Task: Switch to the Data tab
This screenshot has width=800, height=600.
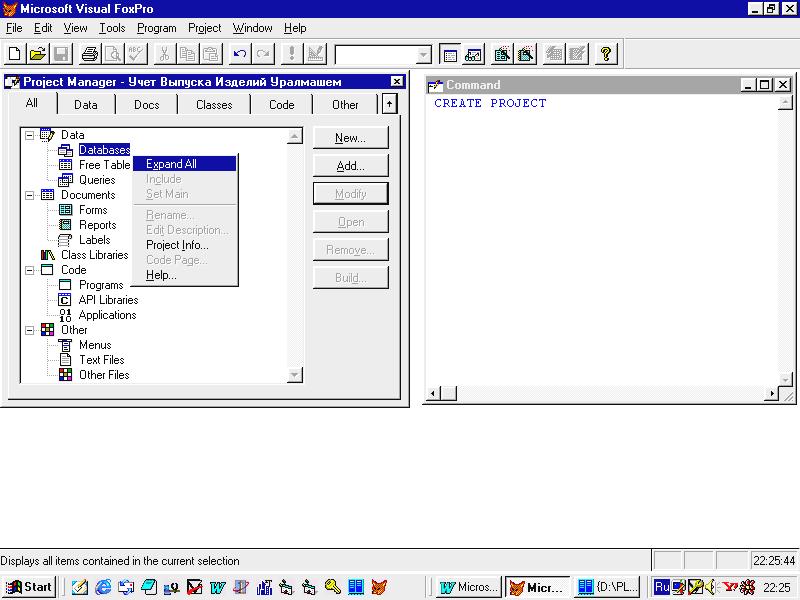Action: tap(86, 105)
